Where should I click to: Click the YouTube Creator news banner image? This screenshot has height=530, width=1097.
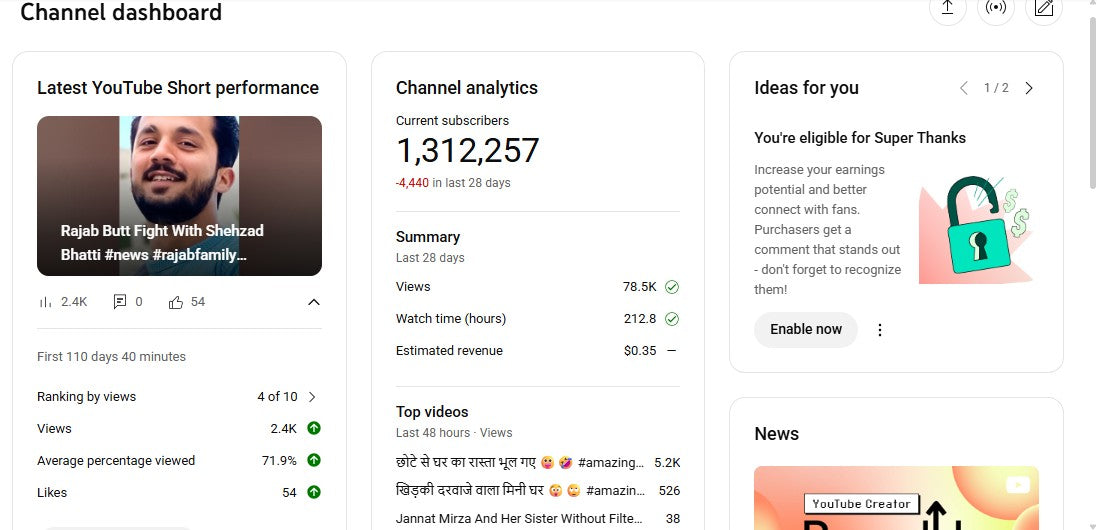[x=895, y=498]
